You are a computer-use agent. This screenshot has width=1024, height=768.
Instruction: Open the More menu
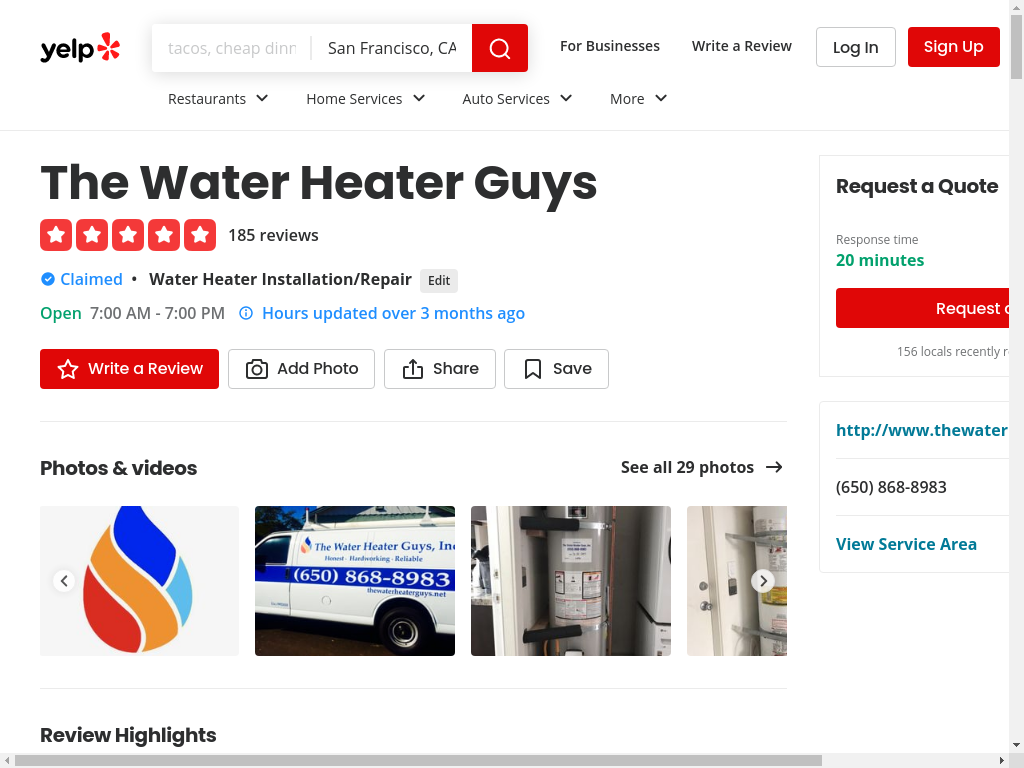tap(639, 99)
